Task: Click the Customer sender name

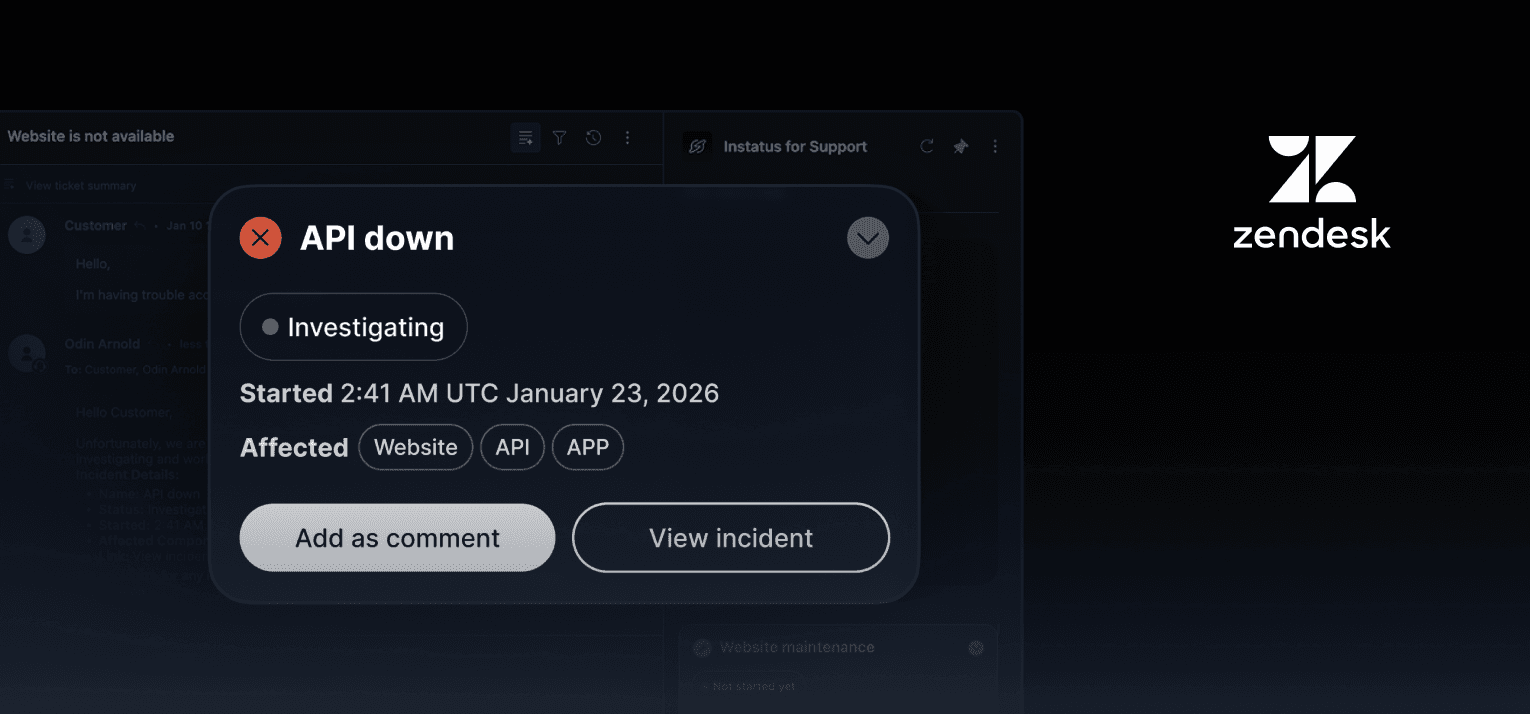Action: (x=95, y=225)
